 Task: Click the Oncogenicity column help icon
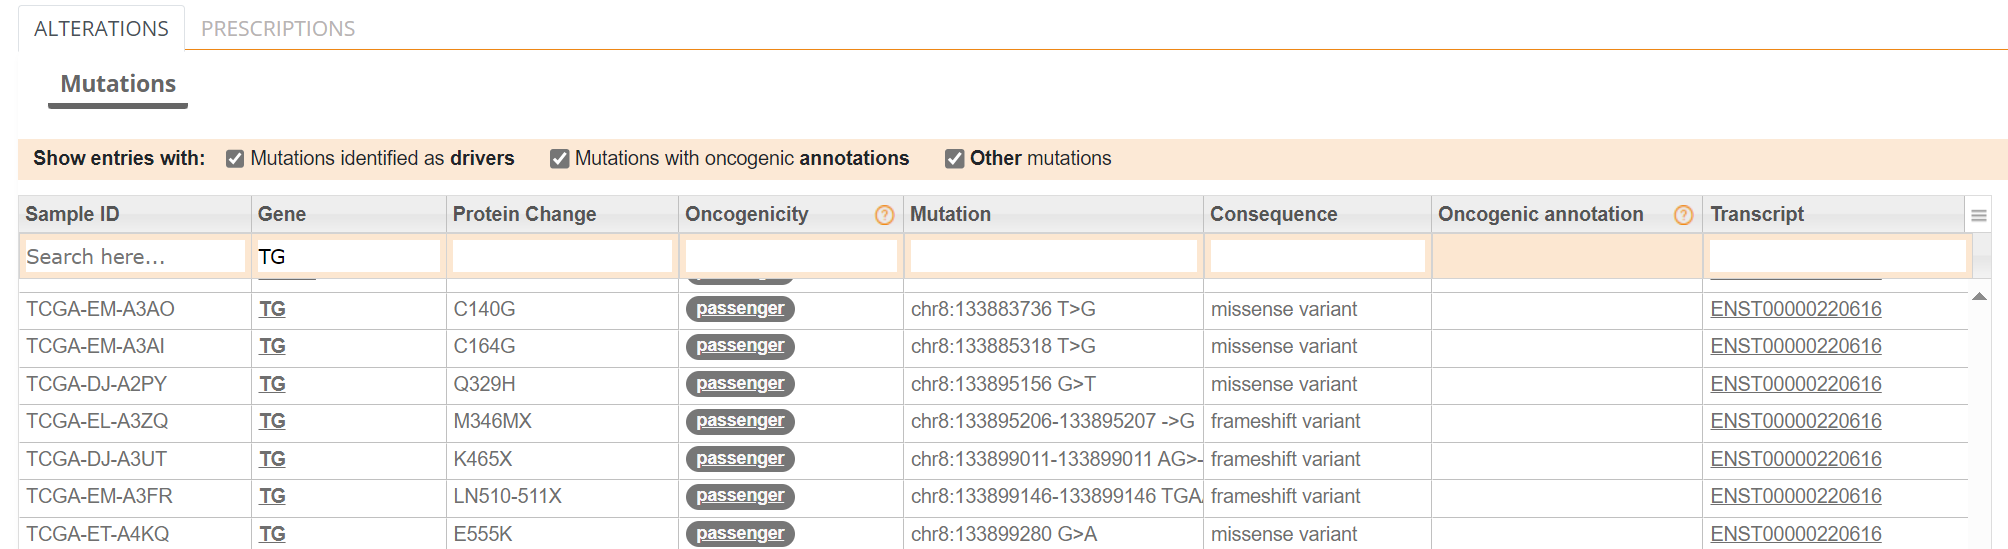click(884, 215)
